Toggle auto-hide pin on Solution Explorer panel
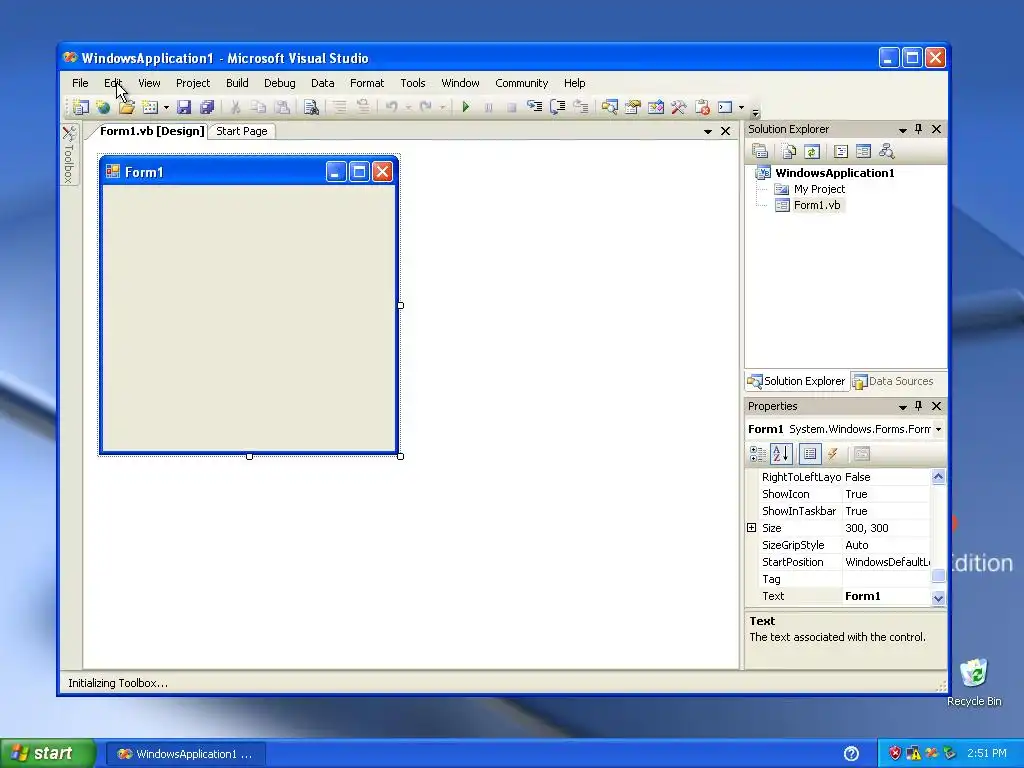 918,129
